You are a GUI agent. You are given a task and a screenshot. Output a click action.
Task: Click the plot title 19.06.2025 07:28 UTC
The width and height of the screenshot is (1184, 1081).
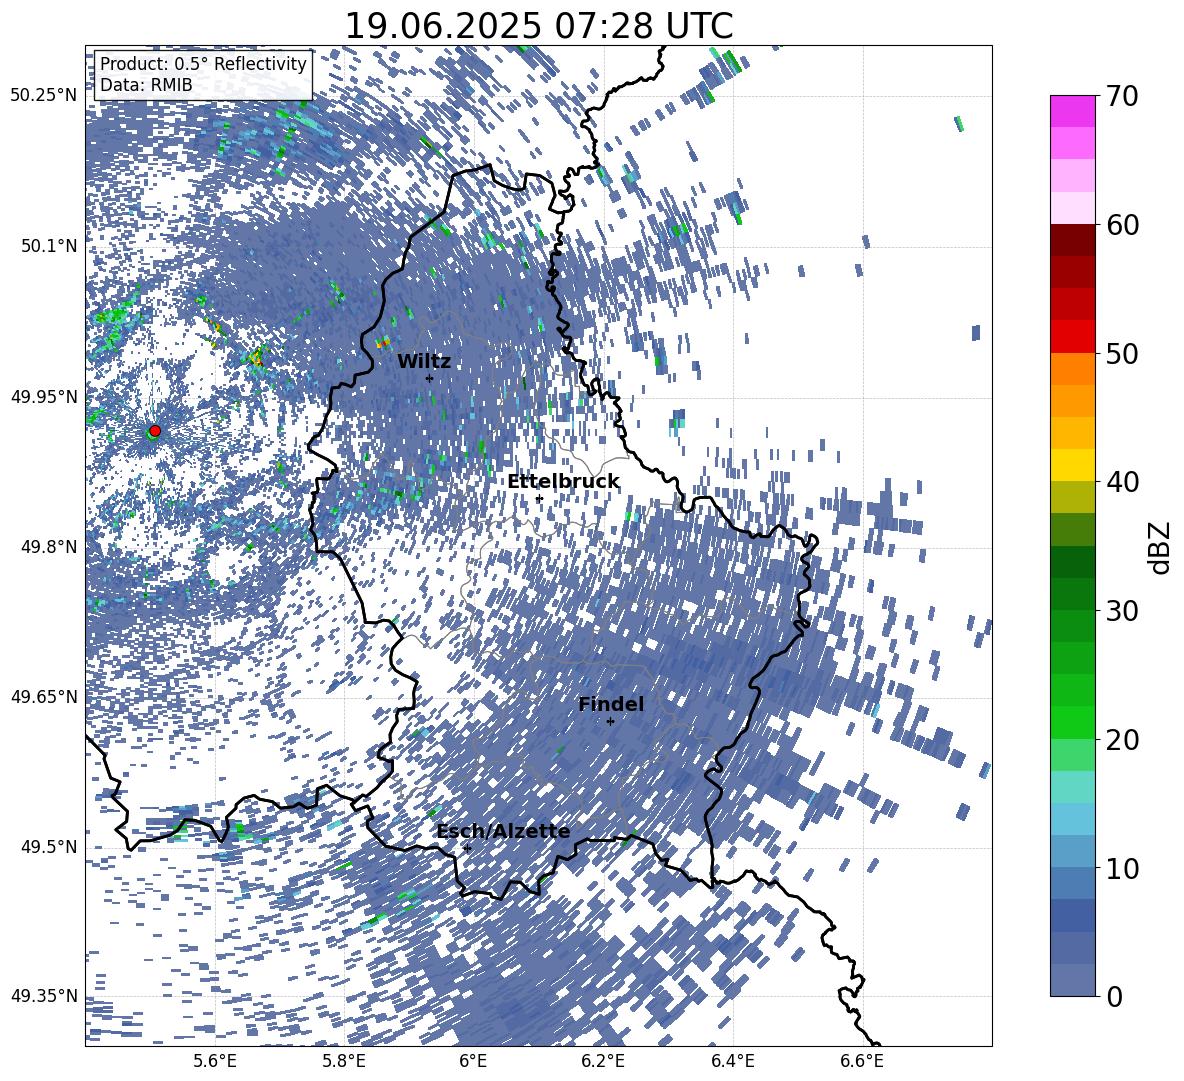(x=538, y=26)
